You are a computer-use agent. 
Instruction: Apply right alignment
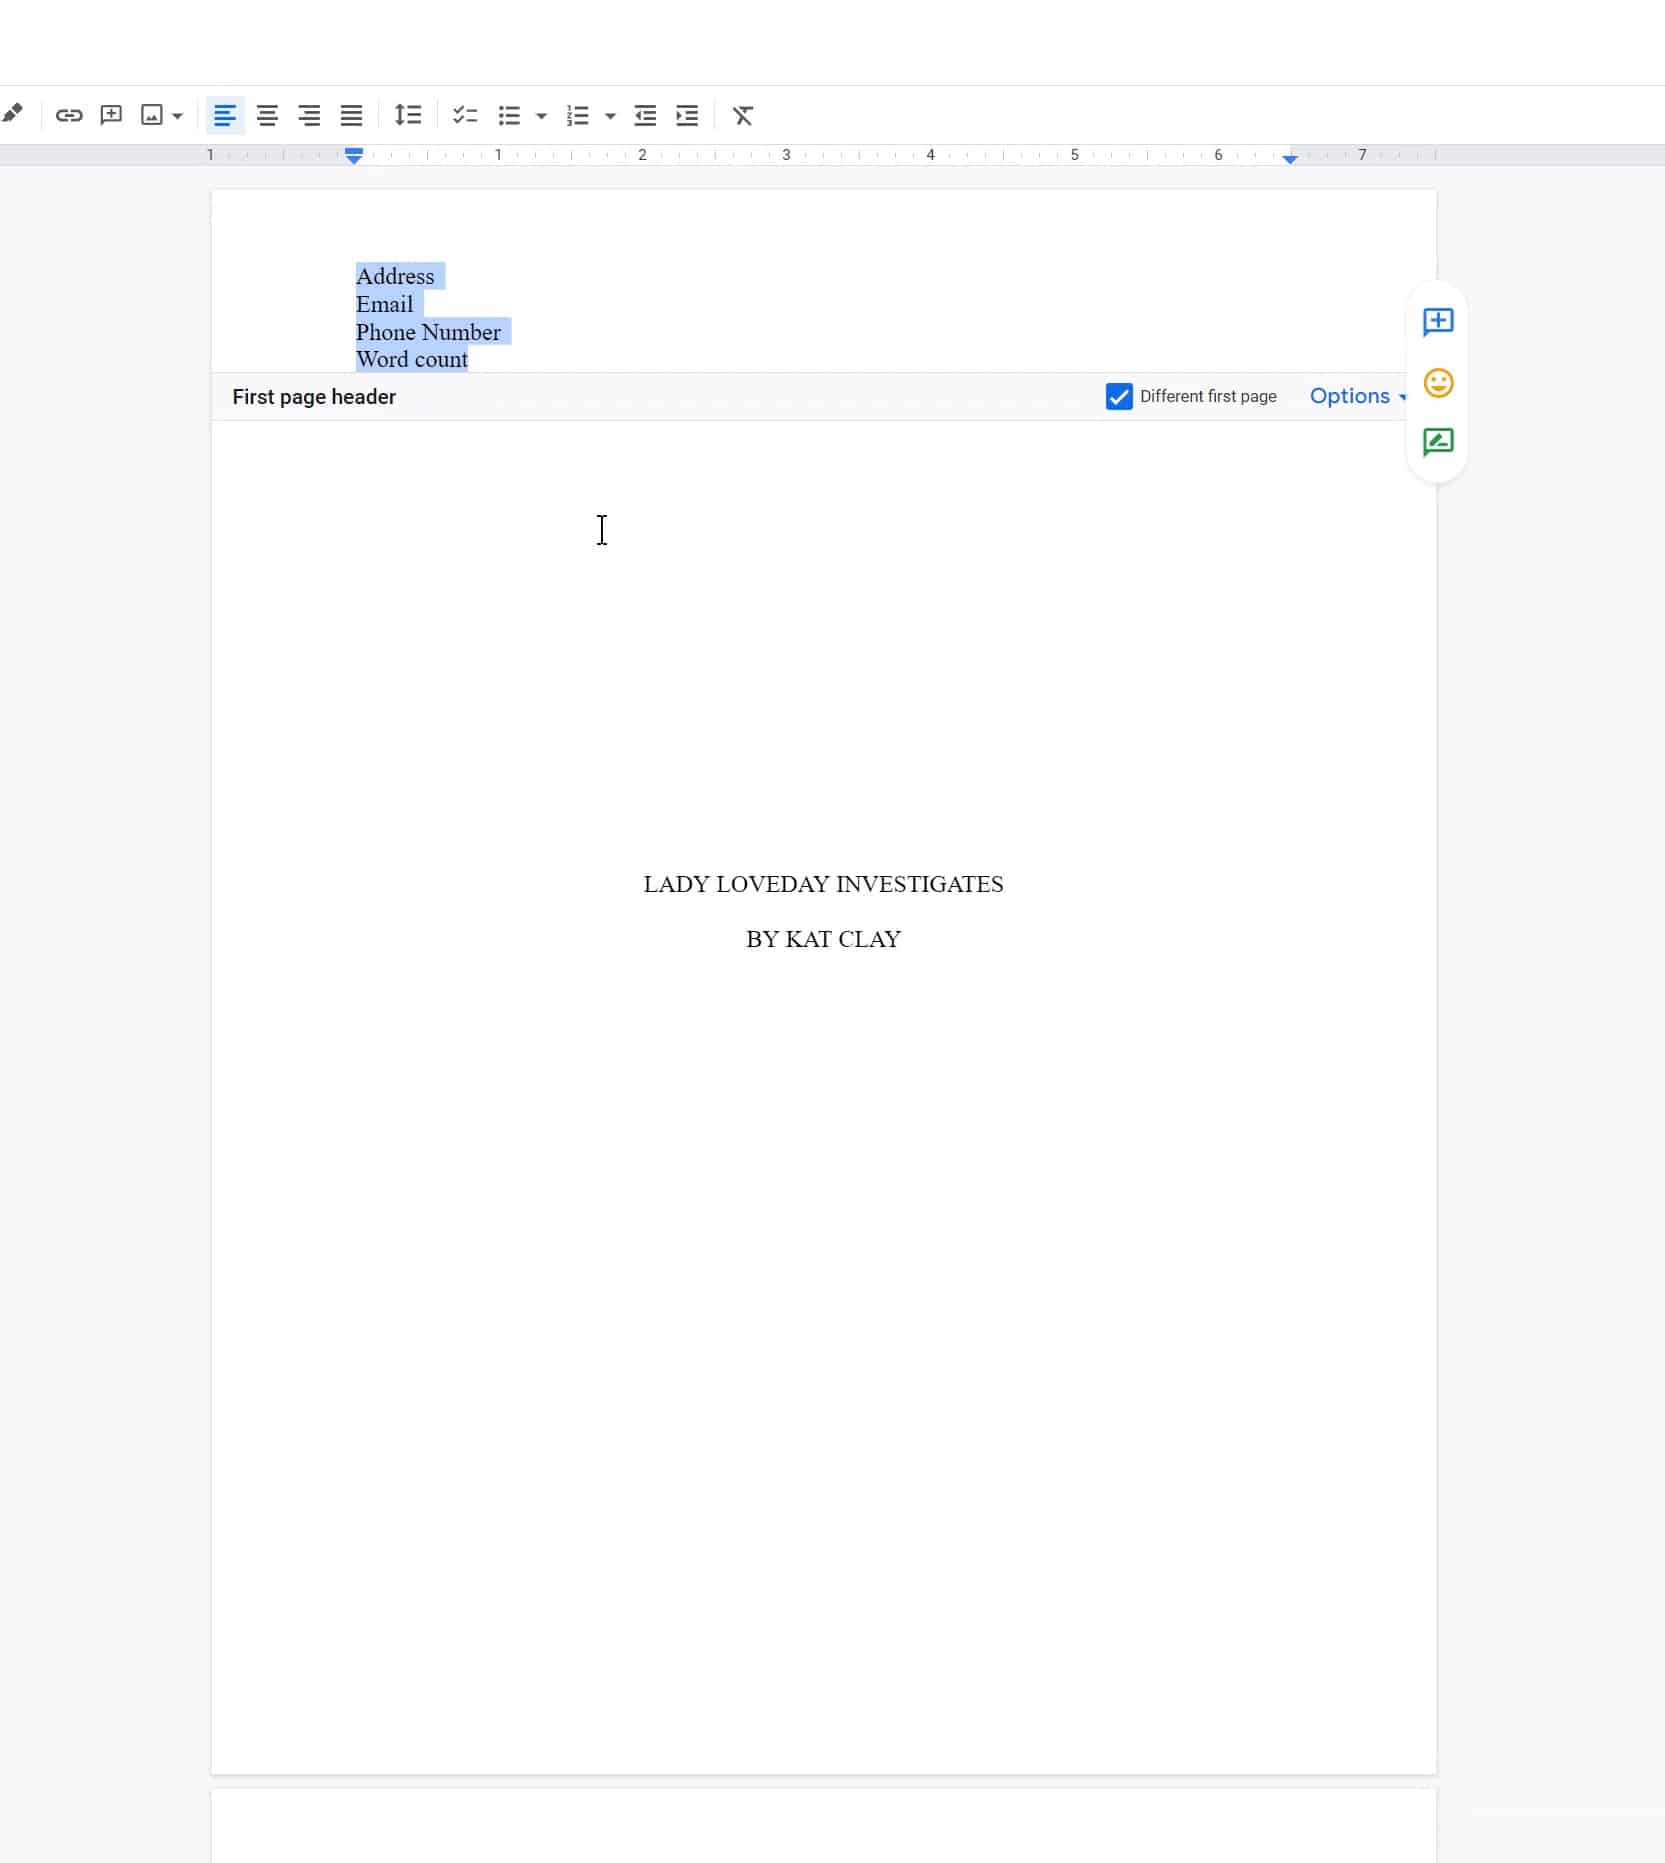309,115
